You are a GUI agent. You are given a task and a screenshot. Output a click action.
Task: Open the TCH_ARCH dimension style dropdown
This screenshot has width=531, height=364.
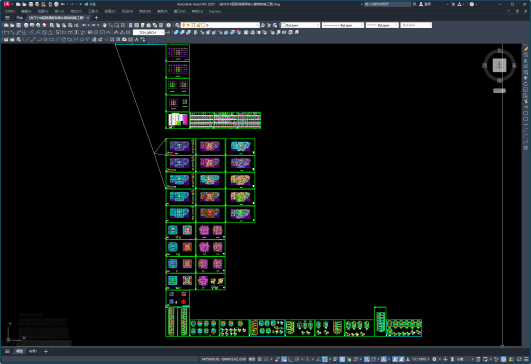pos(149,33)
